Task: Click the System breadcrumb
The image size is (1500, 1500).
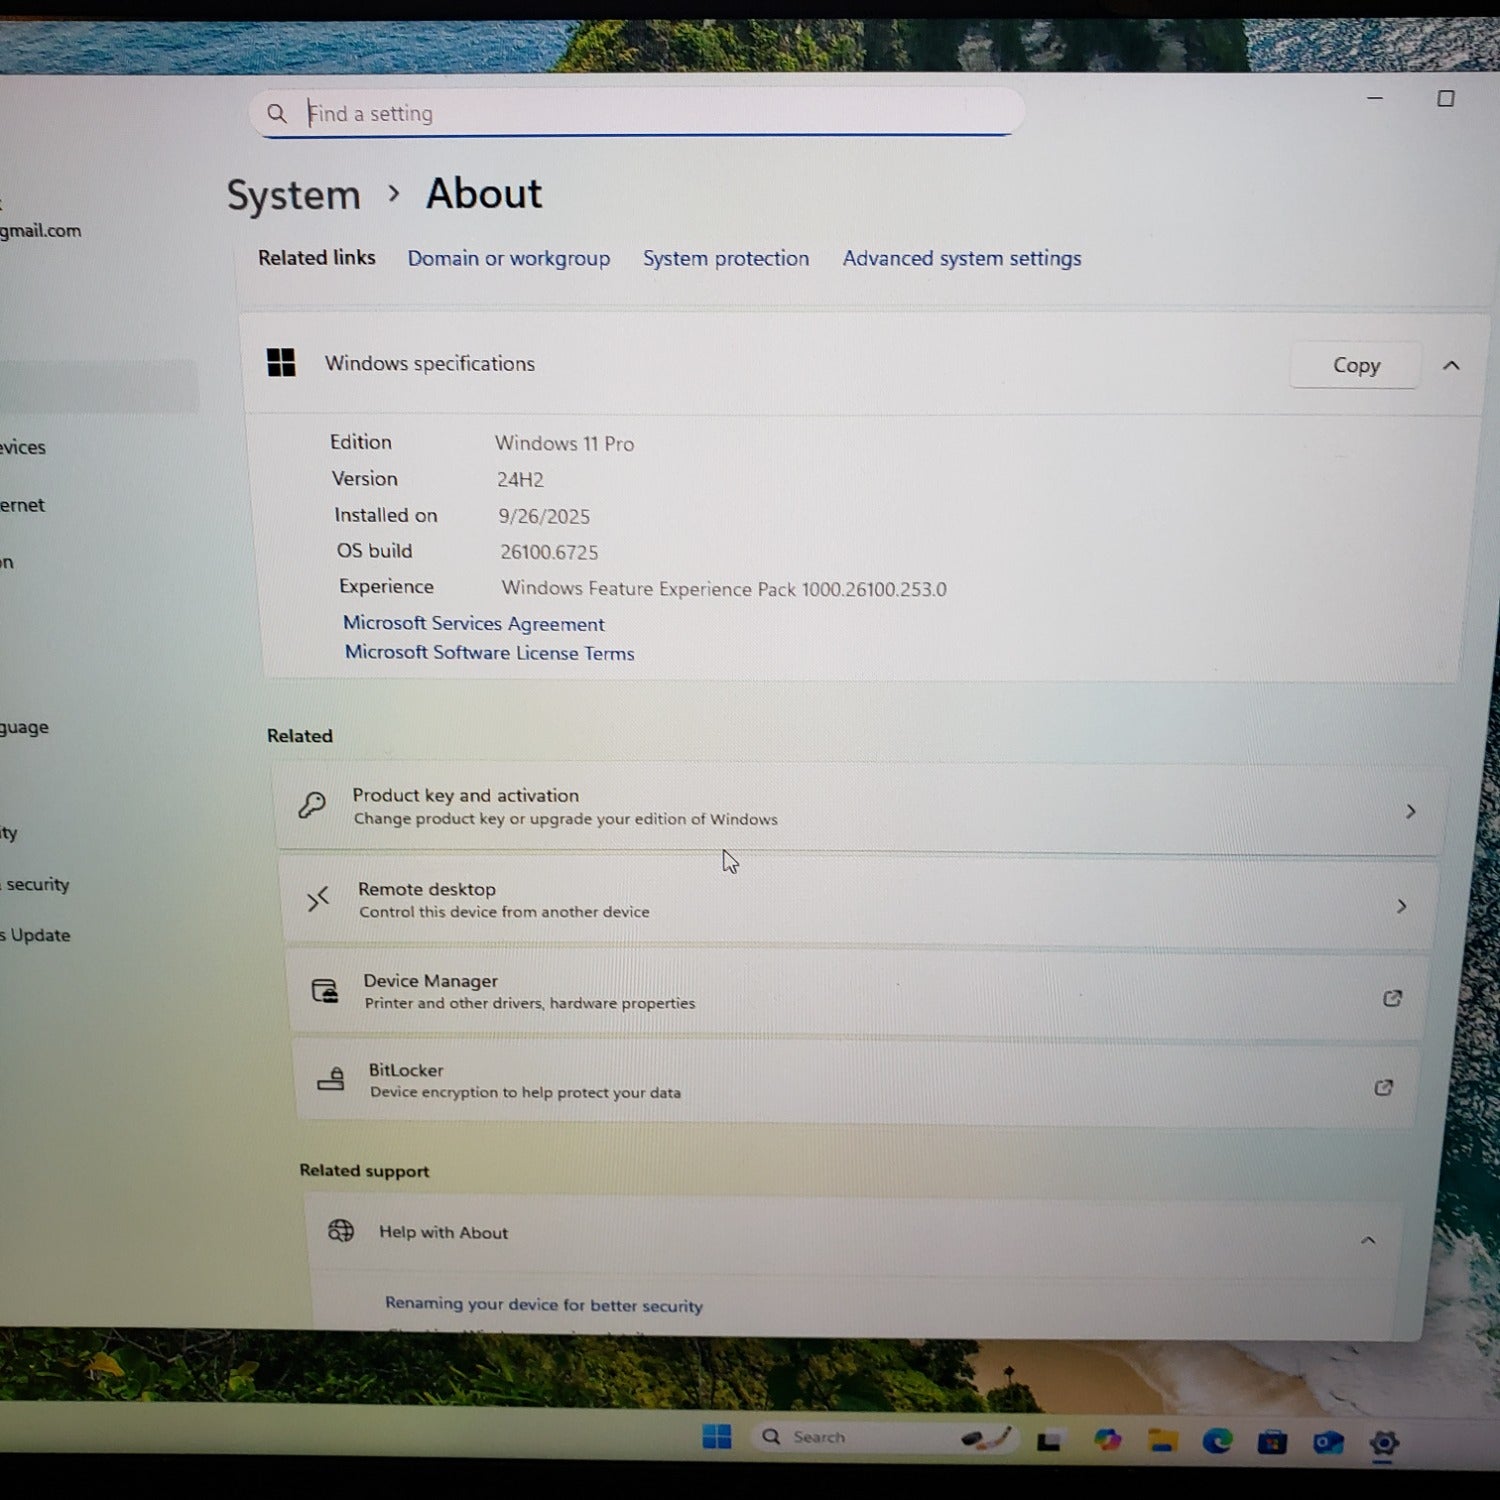Action: point(293,195)
